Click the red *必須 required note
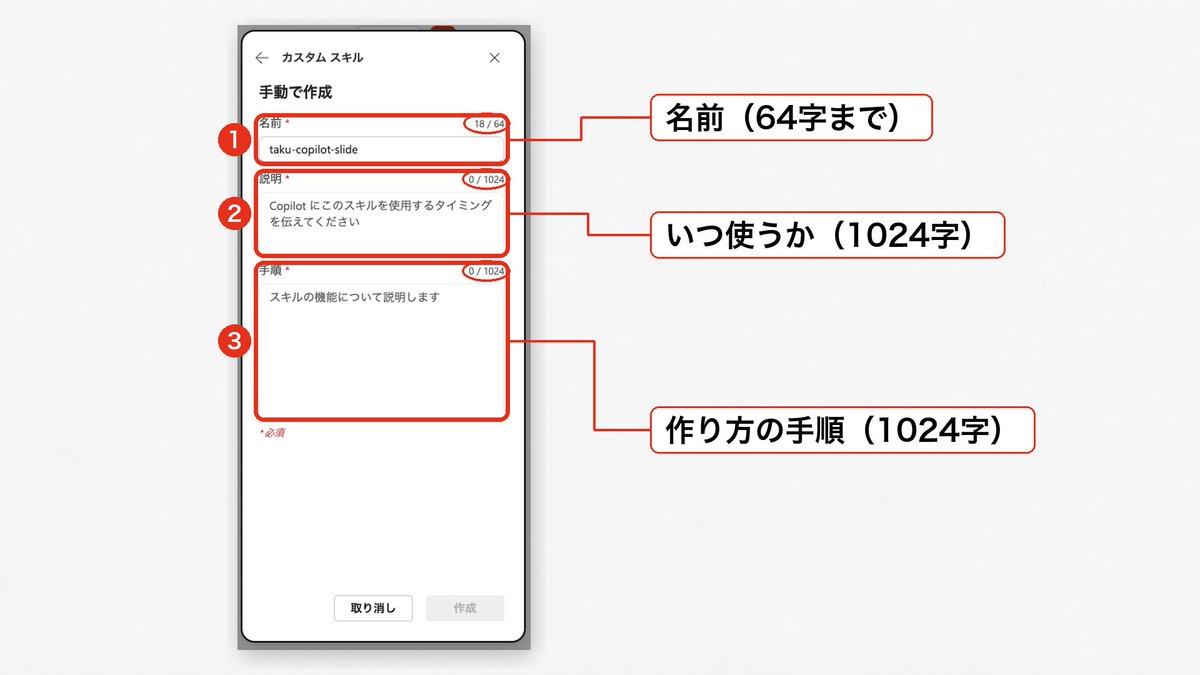This screenshot has height=675, width=1200. click(x=273, y=433)
